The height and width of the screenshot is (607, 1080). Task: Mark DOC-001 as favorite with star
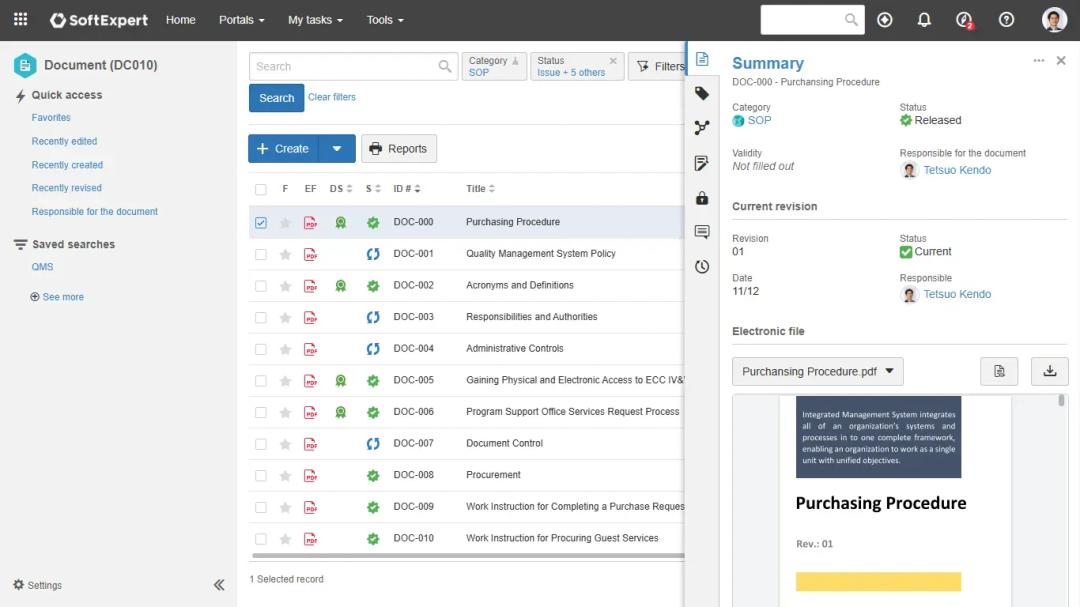(x=285, y=254)
